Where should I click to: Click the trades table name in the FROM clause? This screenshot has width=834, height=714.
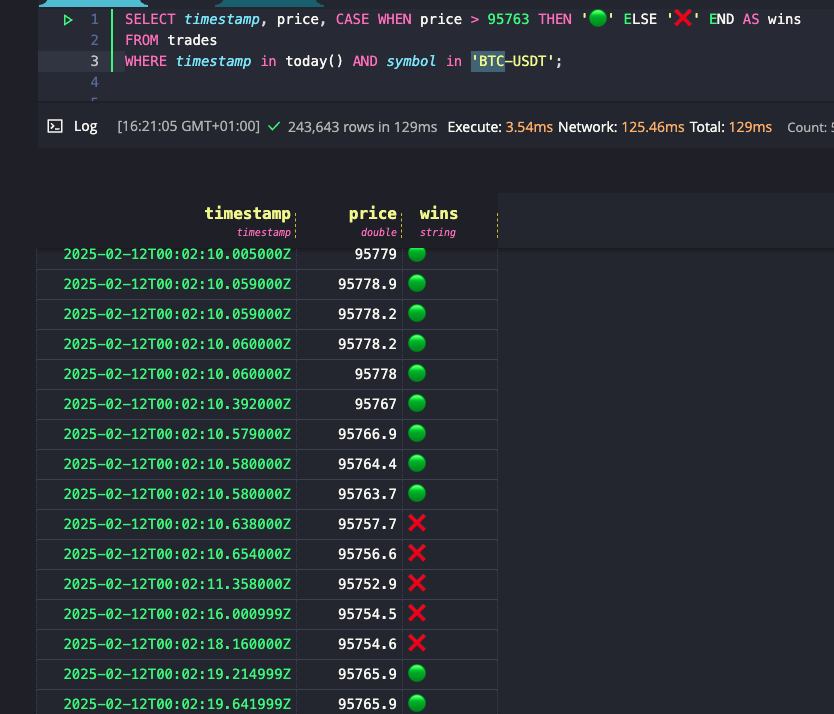192,40
